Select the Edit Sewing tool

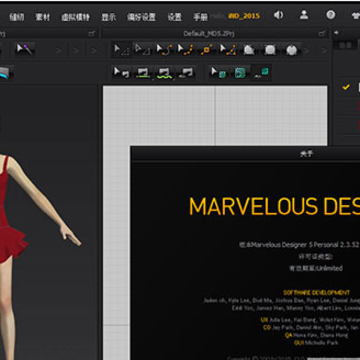point(121,72)
